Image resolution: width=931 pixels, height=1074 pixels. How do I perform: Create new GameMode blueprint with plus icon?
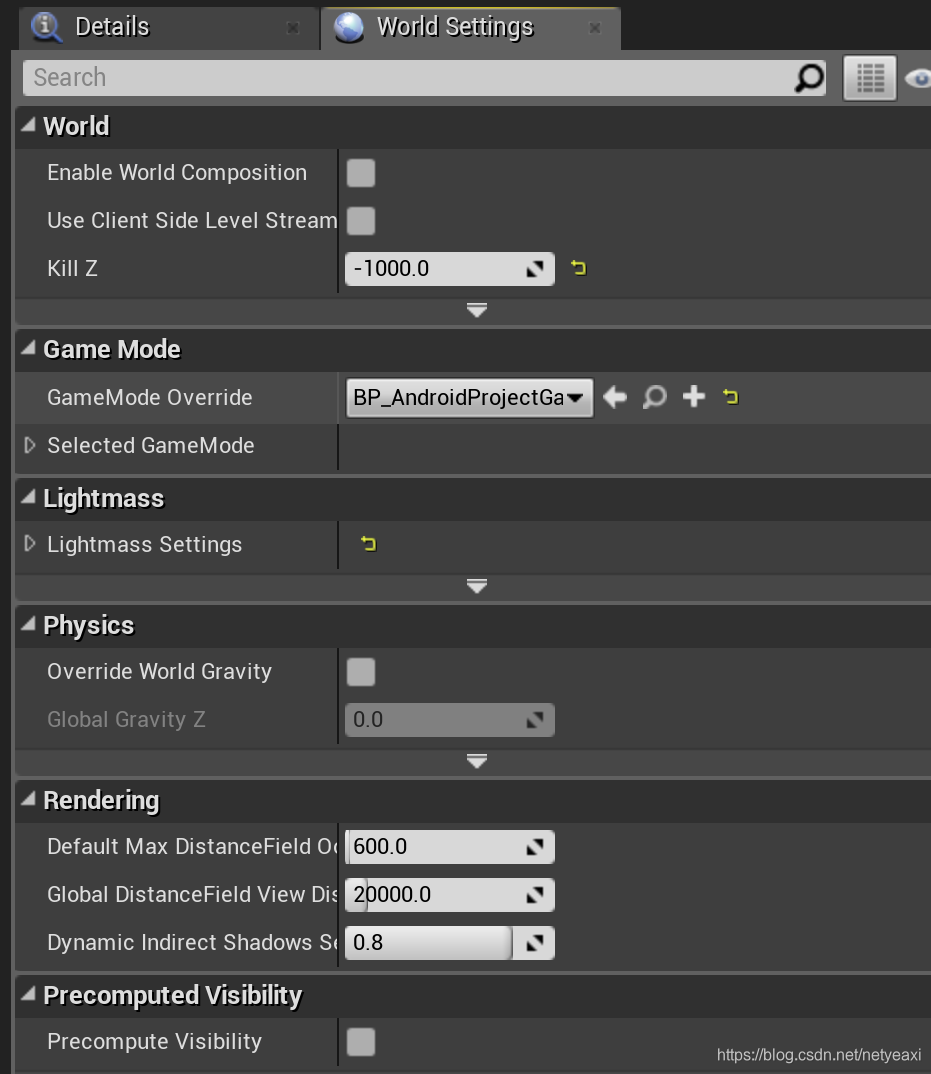694,396
